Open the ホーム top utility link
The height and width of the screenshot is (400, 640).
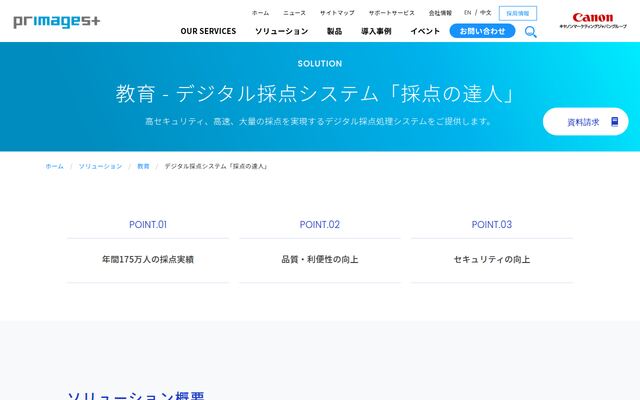(260, 13)
